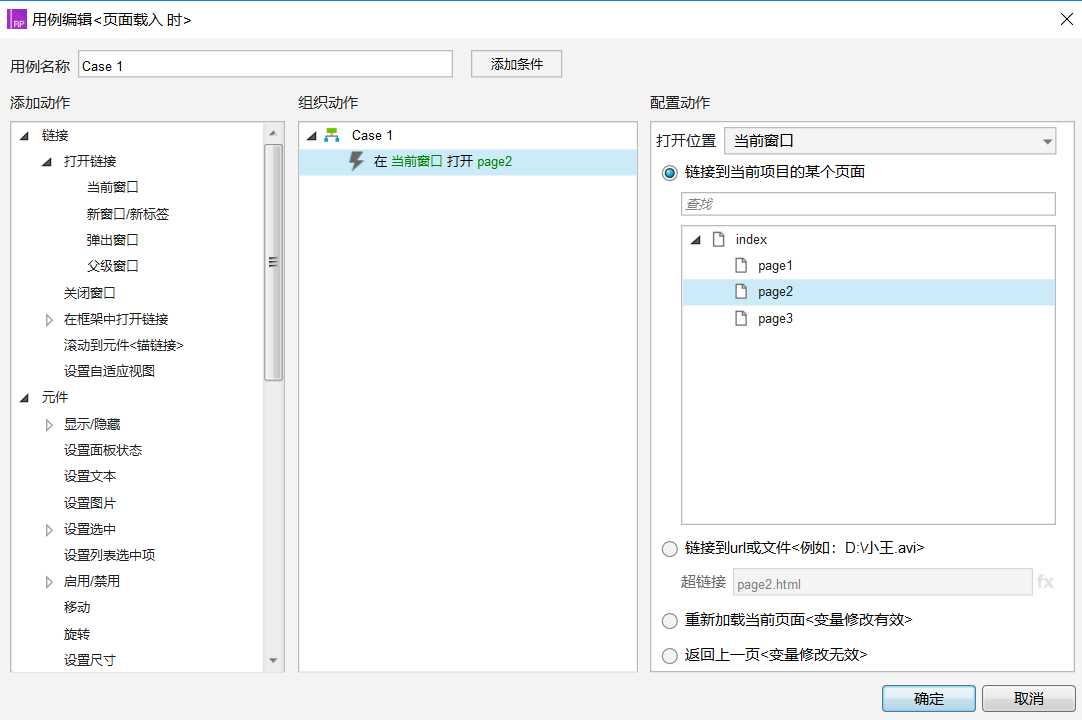Select 链接到当前项目的某个页面 radio button
This screenshot has height=720, width=1082.
click(x=669, y=173)
